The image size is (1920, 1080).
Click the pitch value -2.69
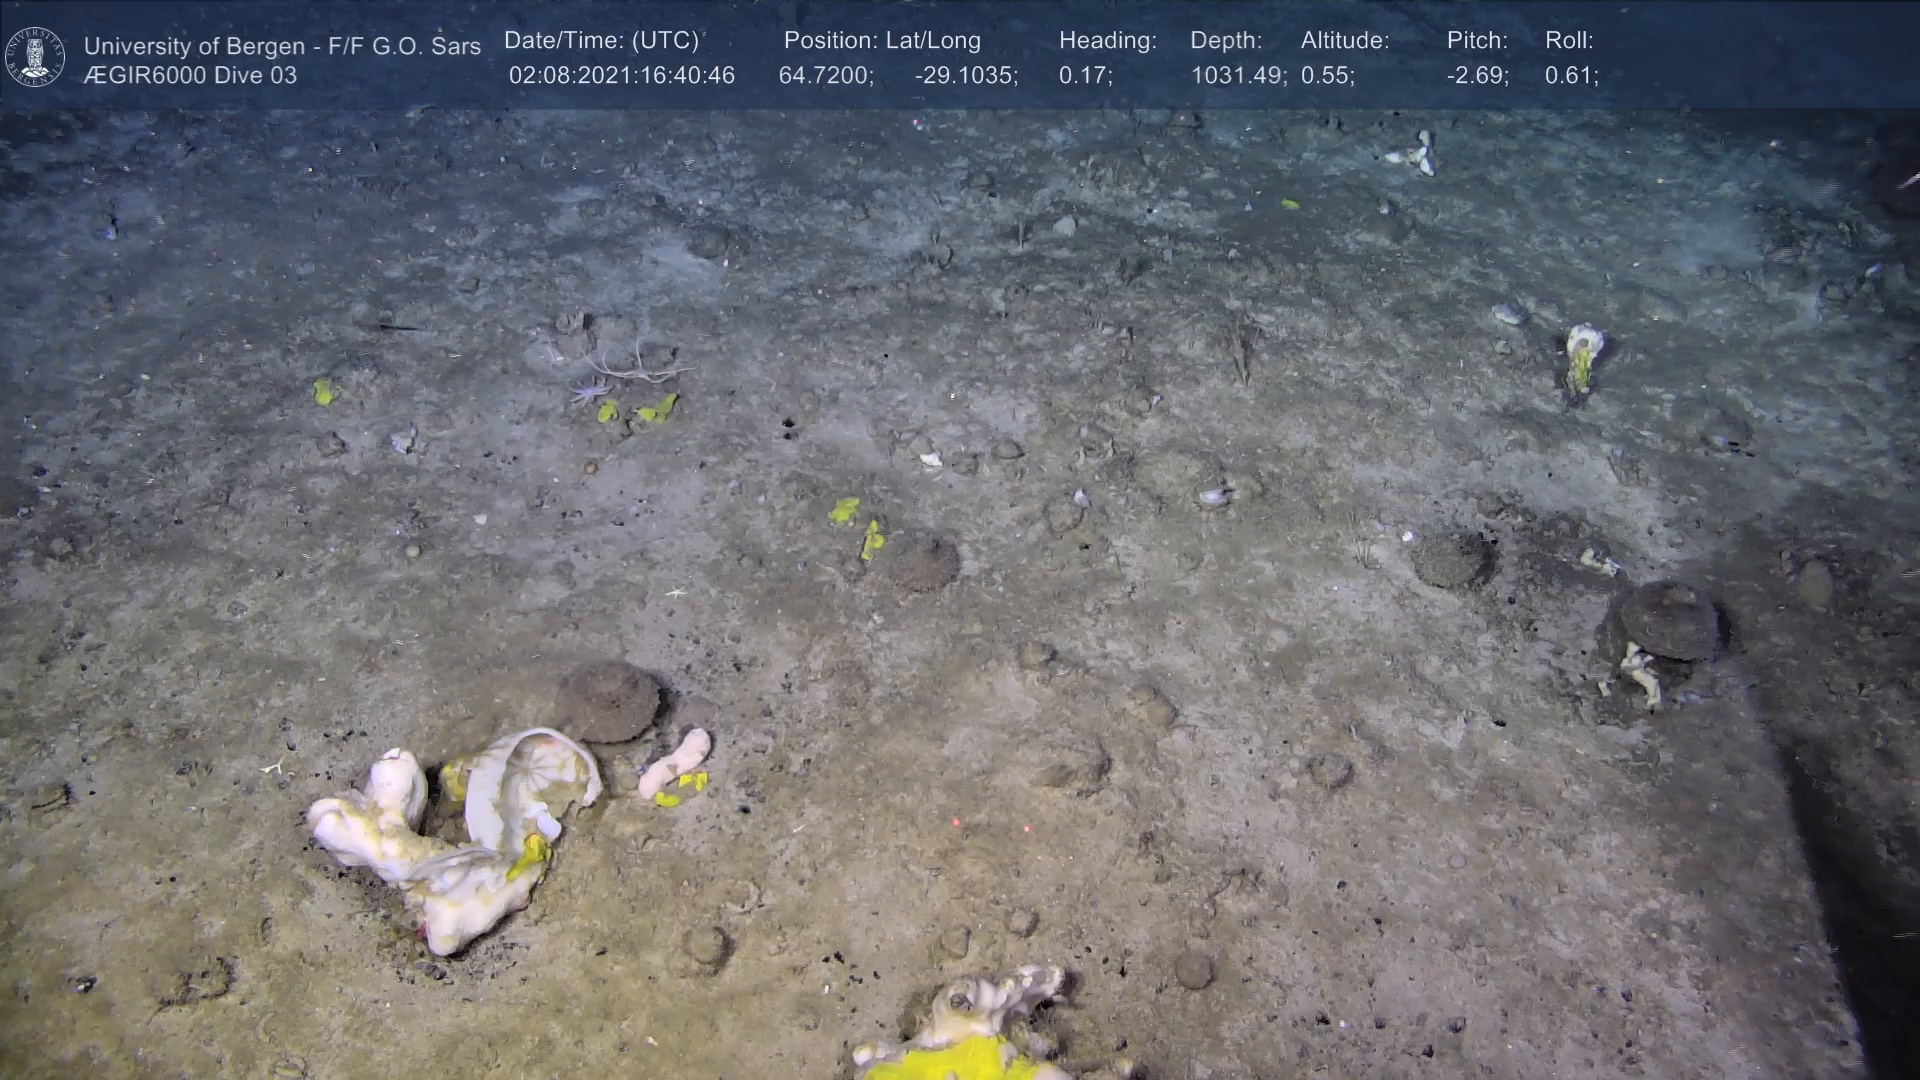(1477, 76)
